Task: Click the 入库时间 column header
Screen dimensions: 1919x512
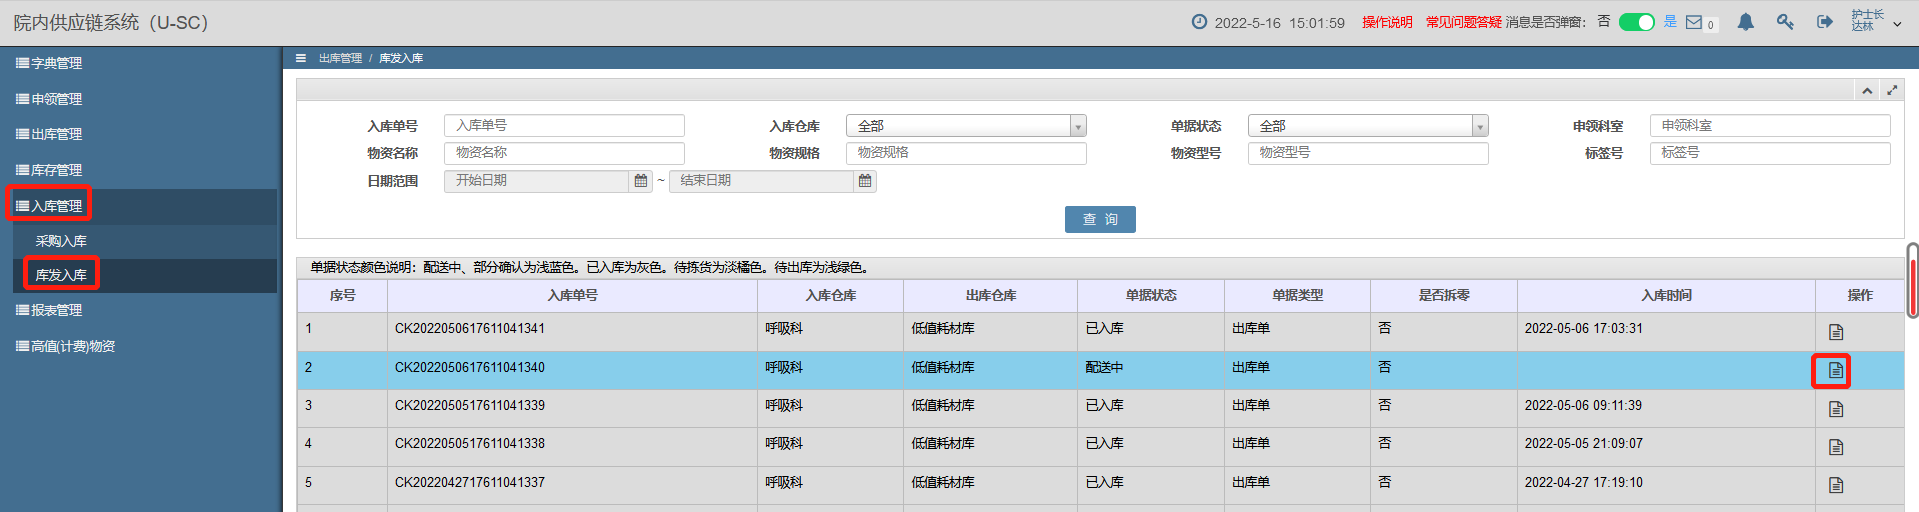Action: pos(1667,295)
